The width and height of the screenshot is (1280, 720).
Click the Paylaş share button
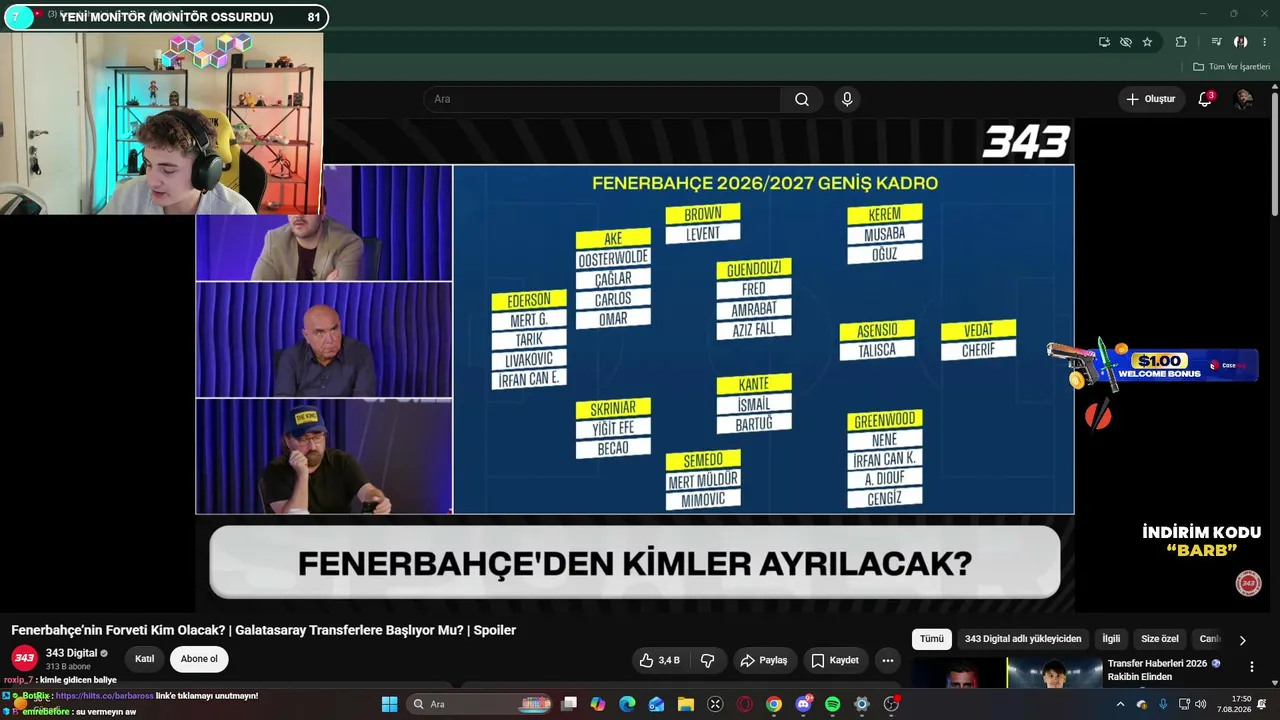tap(764, 660)
